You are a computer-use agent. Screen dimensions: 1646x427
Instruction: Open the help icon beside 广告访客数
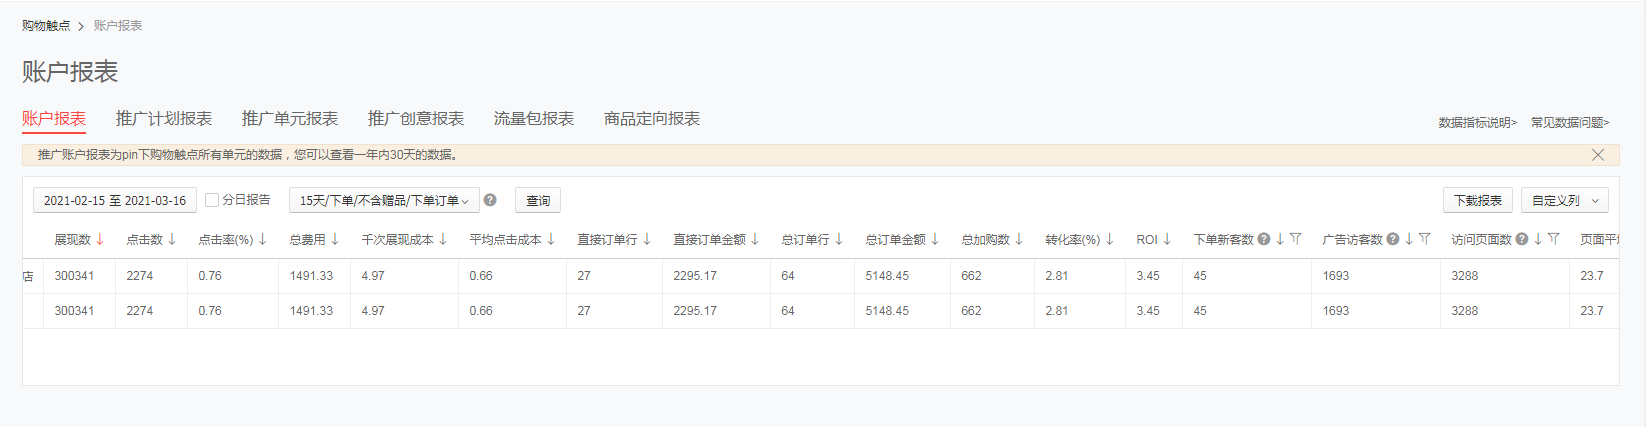pyautogui.click(x=1393, y=240)
